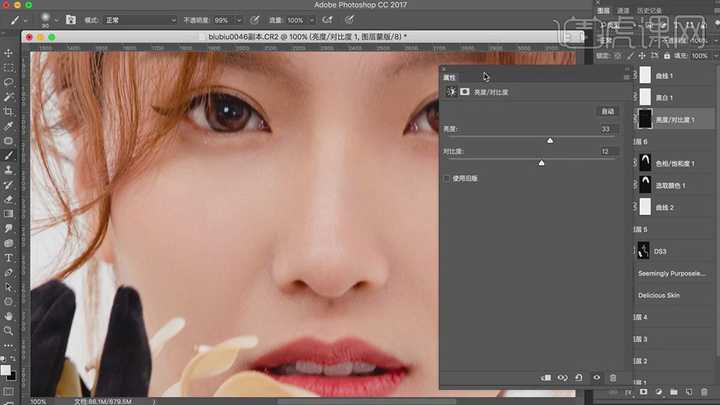Delete adjustment layer from Properties panel

pyautogui.click(x=613, y=377)
